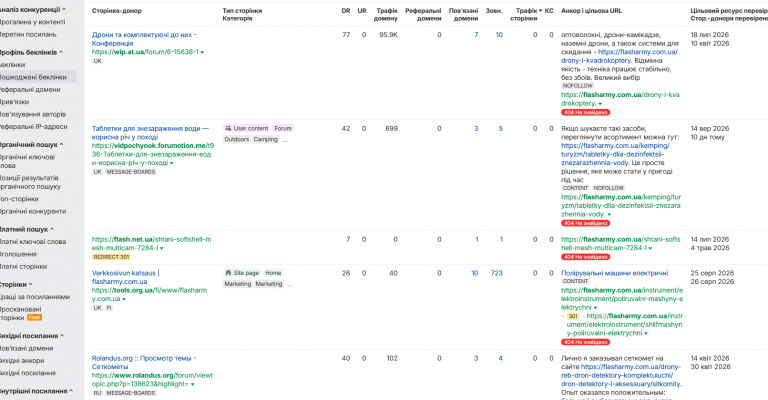768x400 pixels.
Task: Click the Camping category tag
Action: [x=265, y=140]
